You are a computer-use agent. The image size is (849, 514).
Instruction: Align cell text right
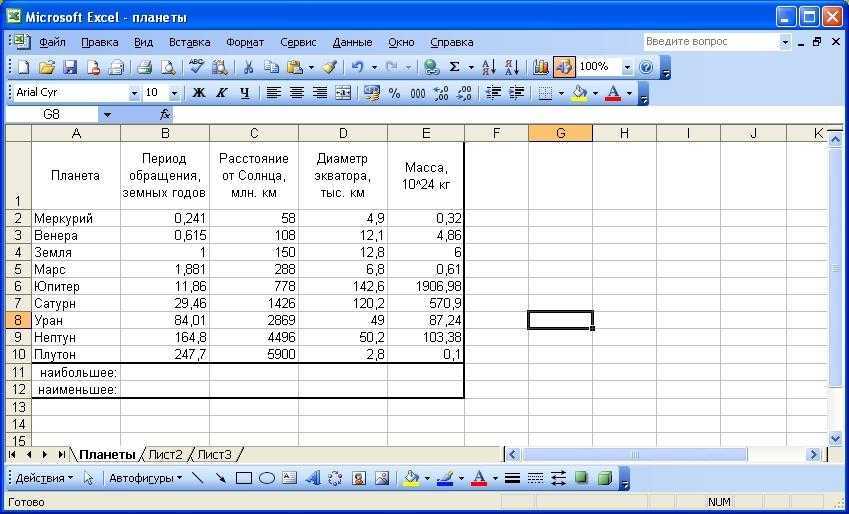(x=320, y=93)
